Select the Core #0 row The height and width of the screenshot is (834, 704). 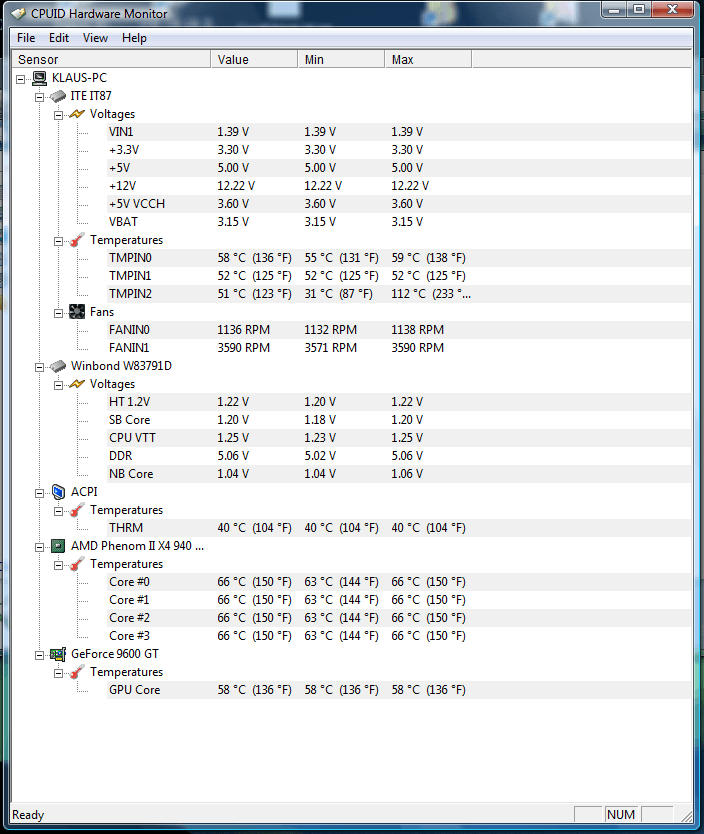[x=399, y=582]
